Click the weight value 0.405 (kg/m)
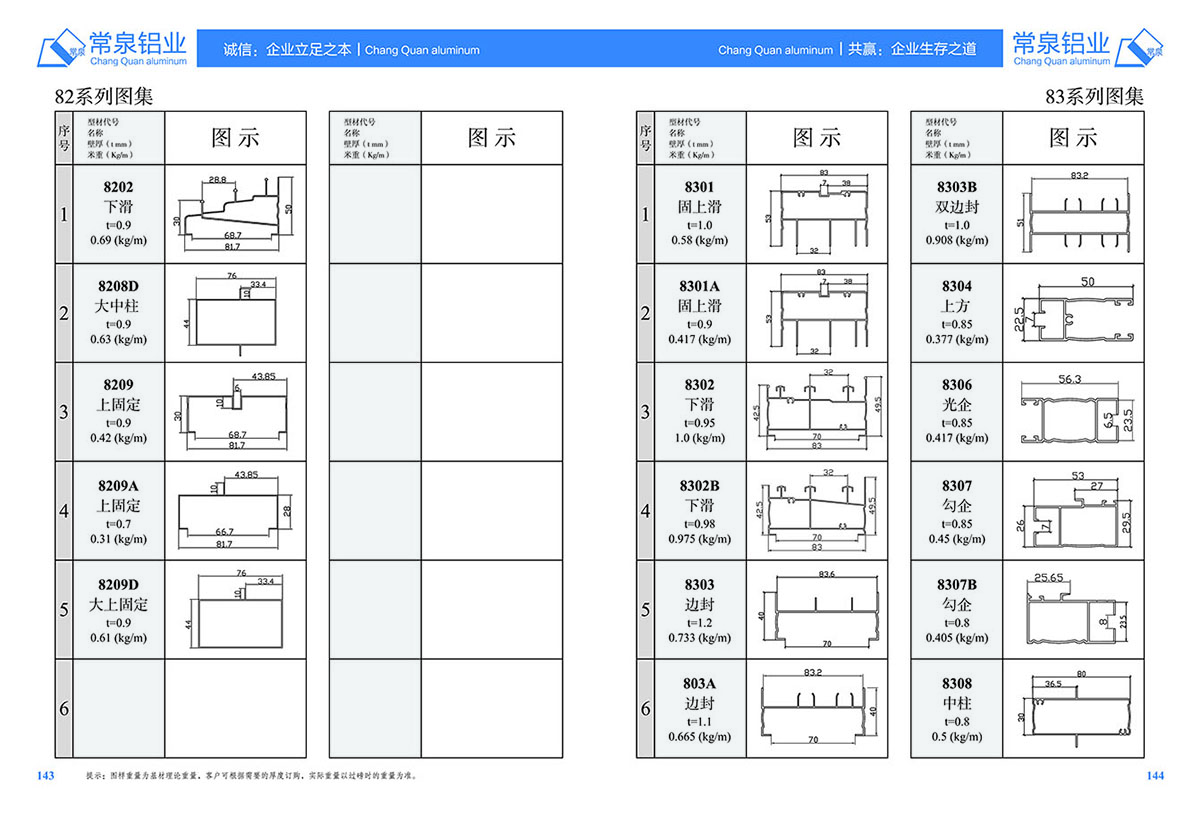Image resolution: width=1200 pixels, height=816 pixels. pyautogui.click(x=957, y=637)
